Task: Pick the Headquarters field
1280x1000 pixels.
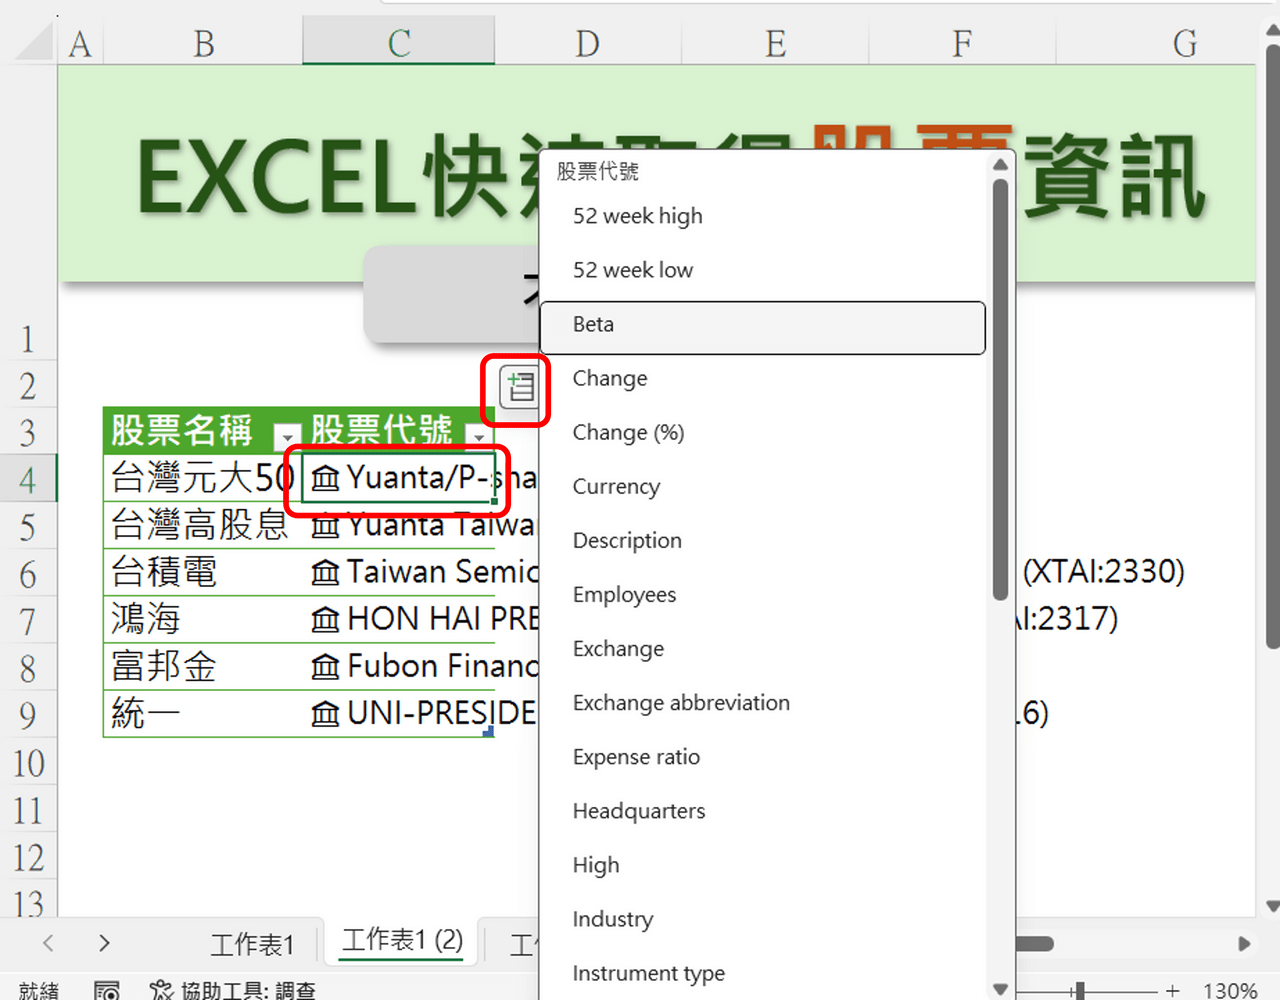Action: click(x=763, y=810)
